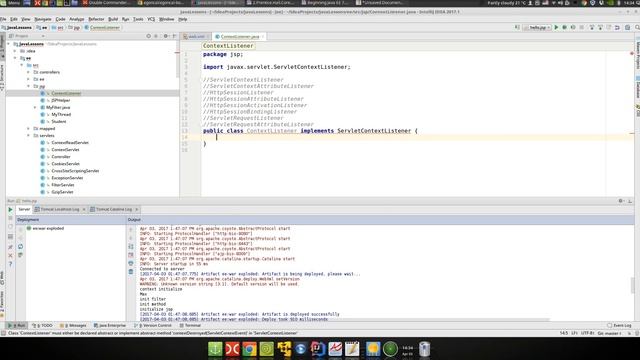Close the Tomcat Localhost Log tab

click(84, 209)
